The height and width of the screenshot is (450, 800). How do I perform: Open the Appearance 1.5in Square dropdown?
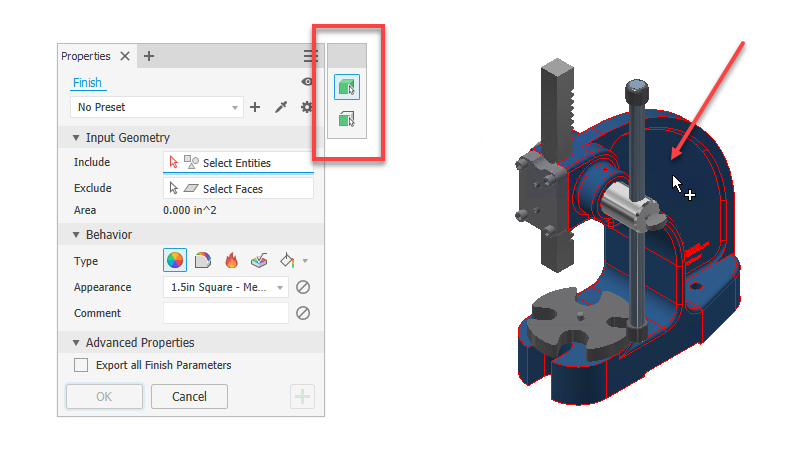coord(226,287)
